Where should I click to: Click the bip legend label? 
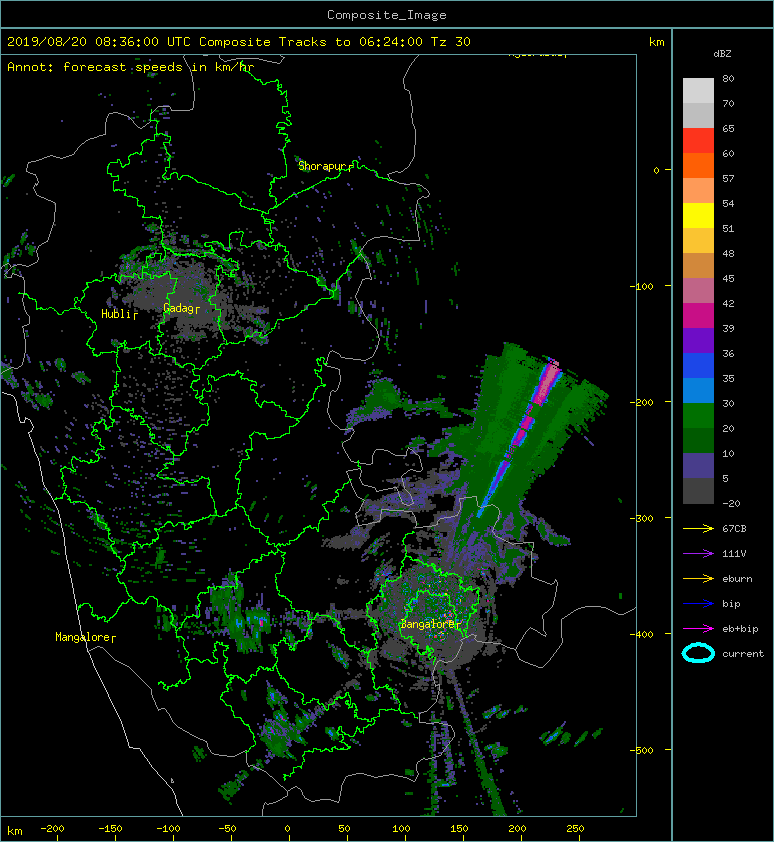tap(731, 604)
